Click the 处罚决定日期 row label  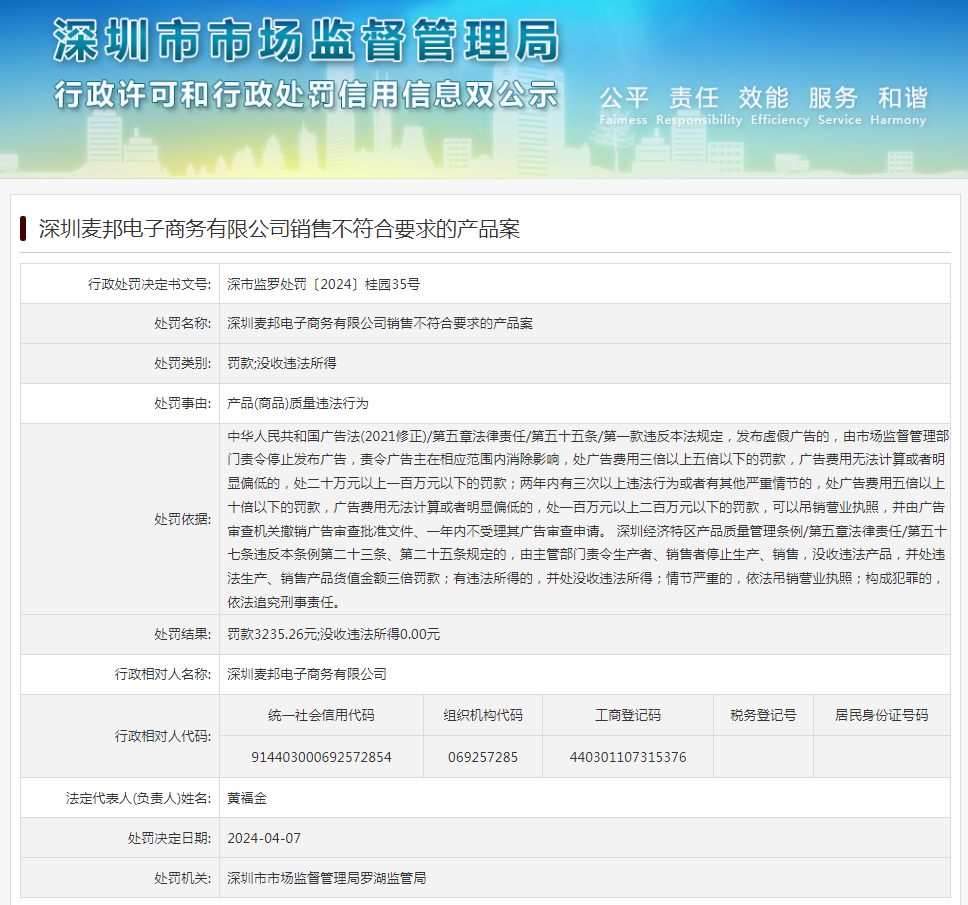point(169,838)
